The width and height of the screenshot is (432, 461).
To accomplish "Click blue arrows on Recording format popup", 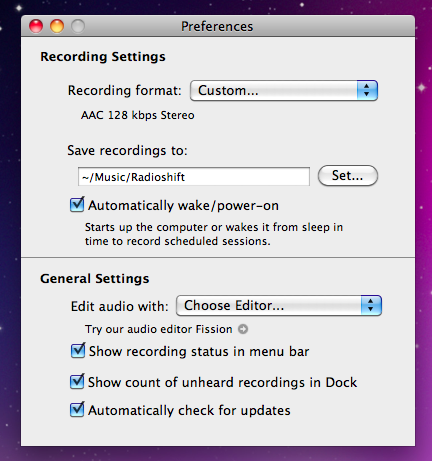I will pyautogui.click(x=367, y=90).
